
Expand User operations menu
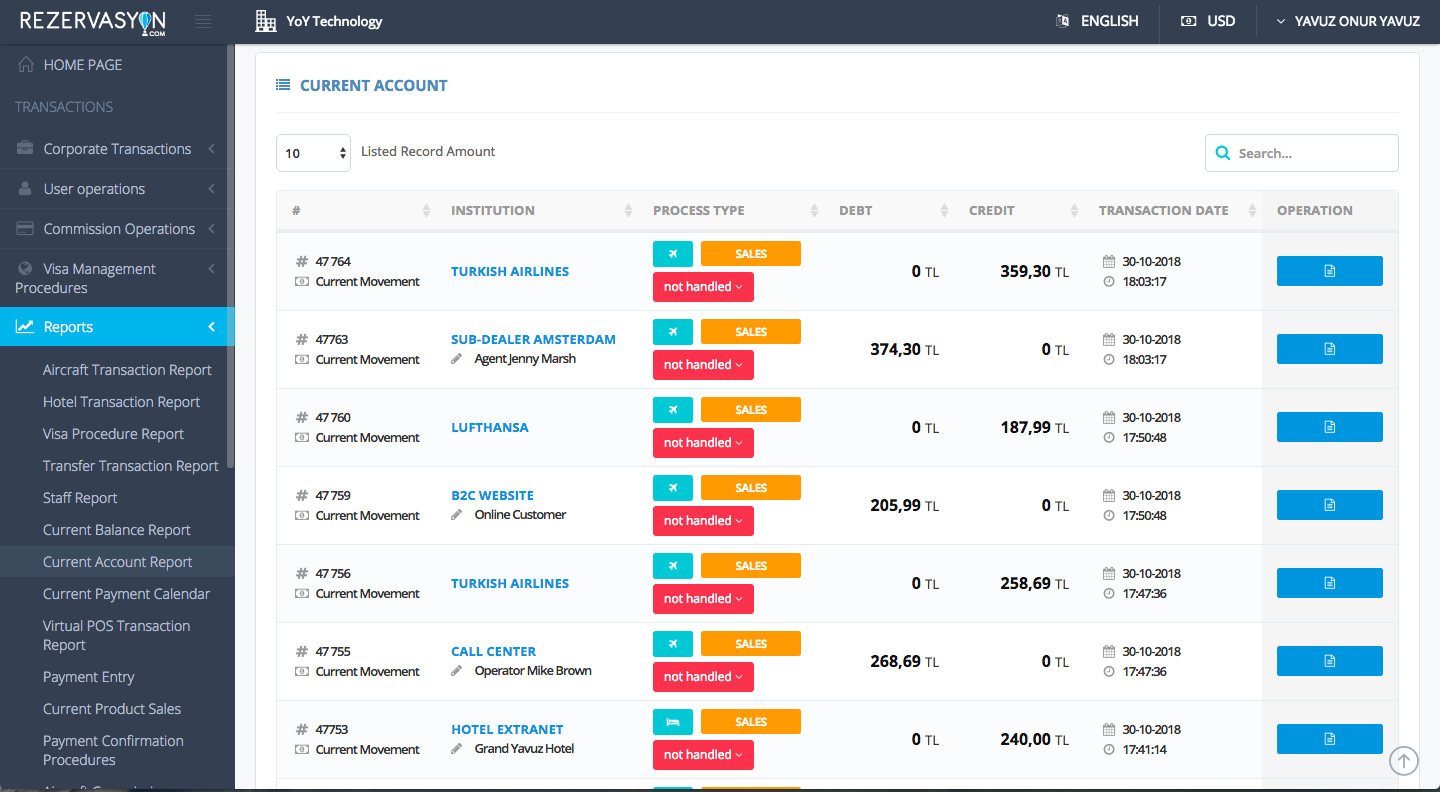click(117, 189)
